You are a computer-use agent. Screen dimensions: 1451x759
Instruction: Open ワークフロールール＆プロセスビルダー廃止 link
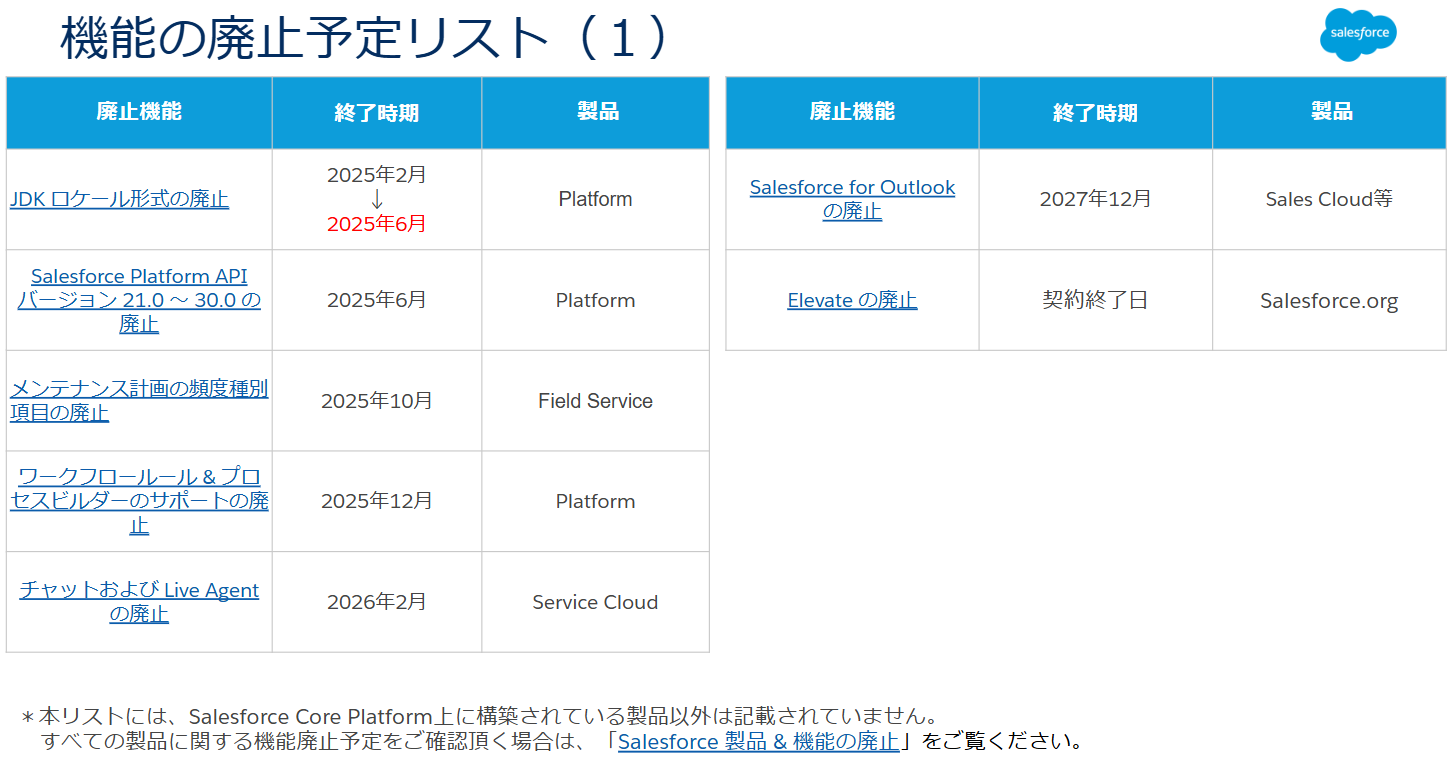[139, 501]
